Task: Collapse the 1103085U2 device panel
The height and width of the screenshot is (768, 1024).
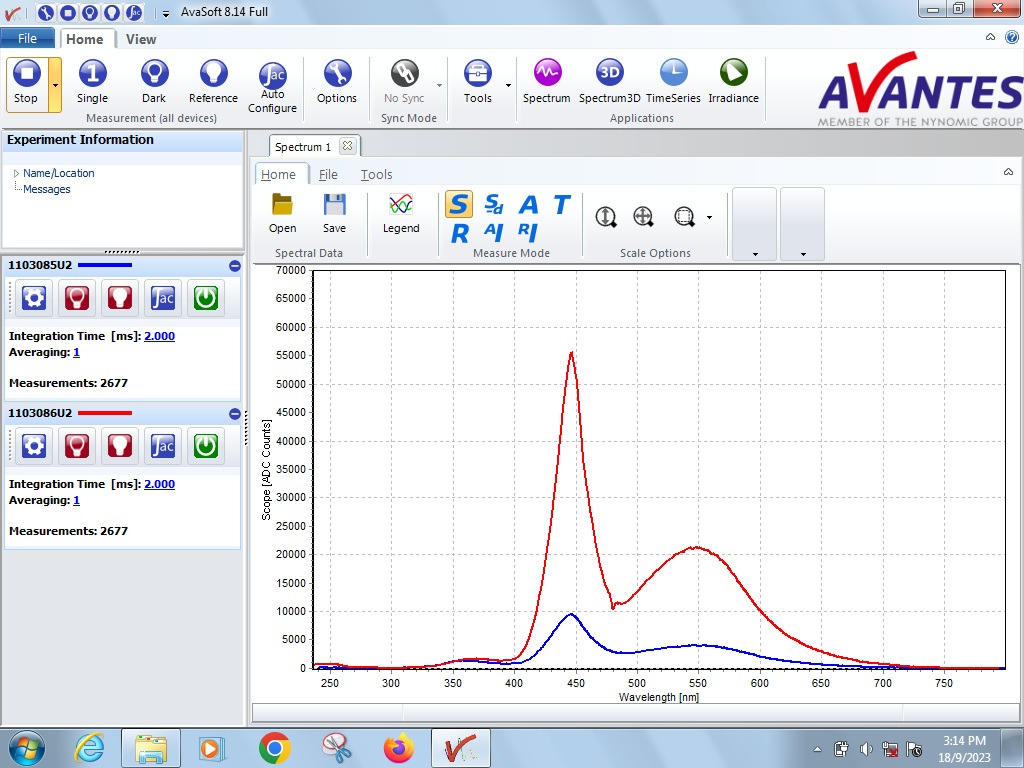Action: (x=234, y=266)
